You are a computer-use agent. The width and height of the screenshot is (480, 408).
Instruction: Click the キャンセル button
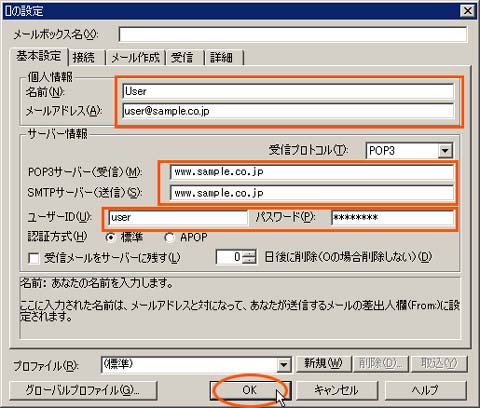pos(337,390)
